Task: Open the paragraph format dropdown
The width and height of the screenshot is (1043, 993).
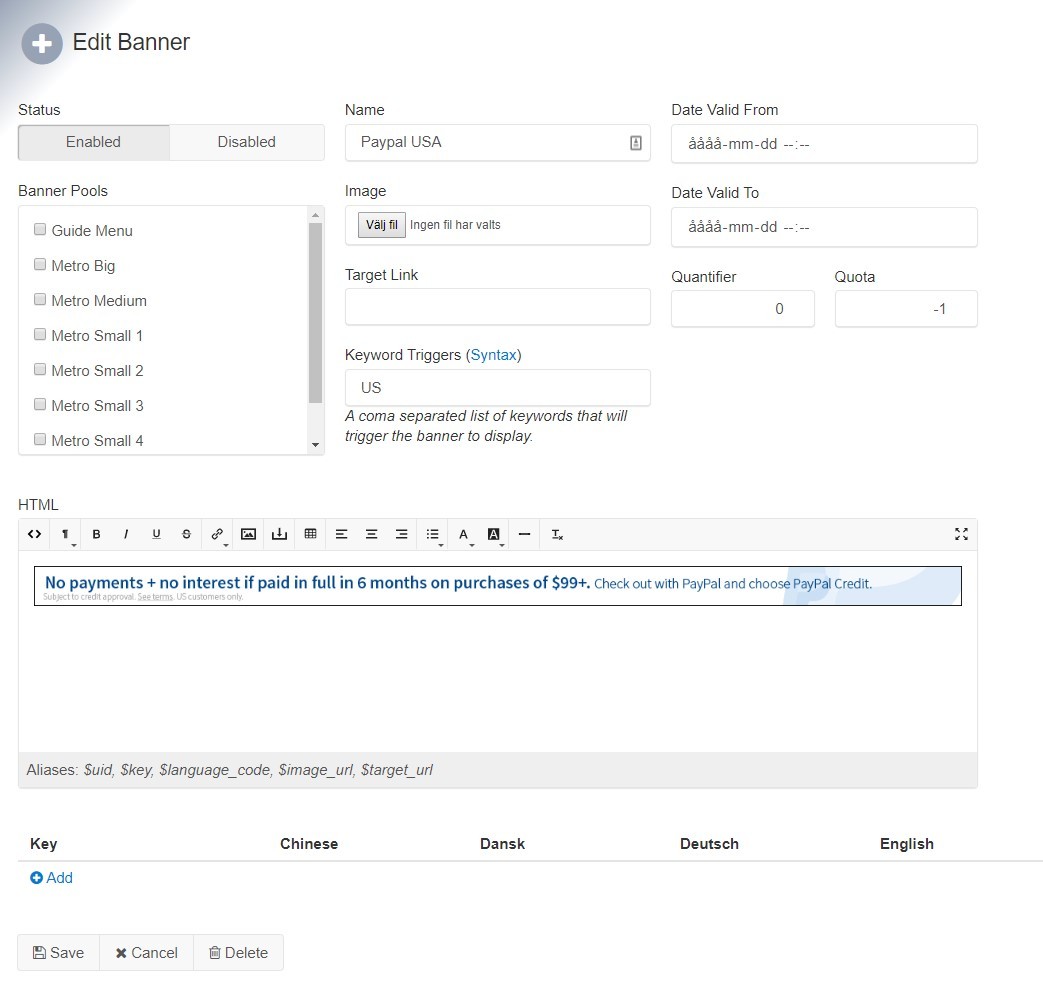Action: 66,535
